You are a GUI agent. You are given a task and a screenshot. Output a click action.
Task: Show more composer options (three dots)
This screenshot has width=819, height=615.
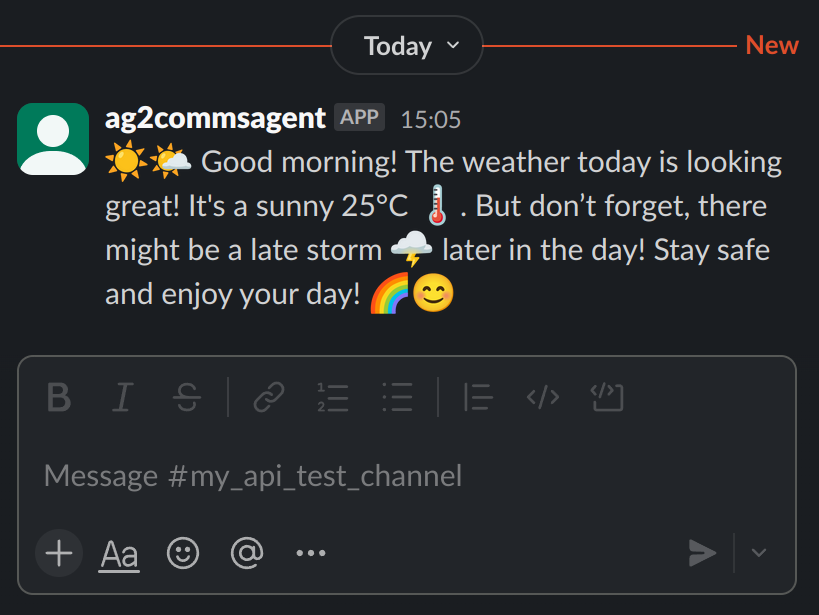[311, 553]
